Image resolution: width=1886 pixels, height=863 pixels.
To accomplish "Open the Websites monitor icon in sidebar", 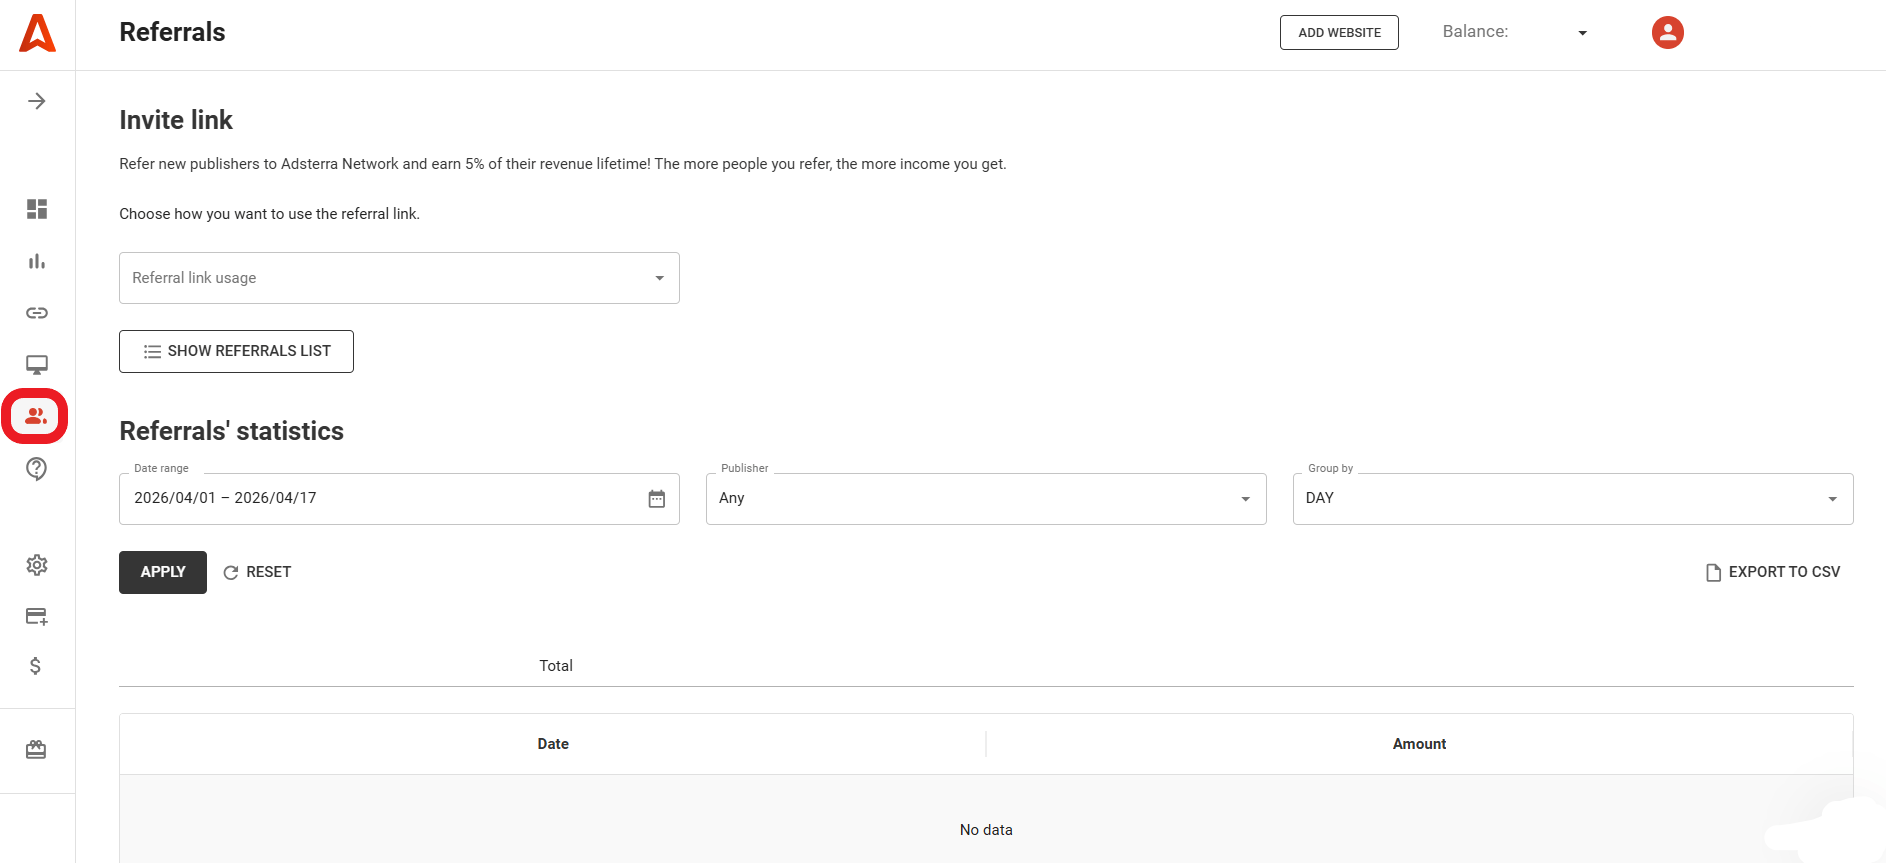I will click(x=37, y=365).
